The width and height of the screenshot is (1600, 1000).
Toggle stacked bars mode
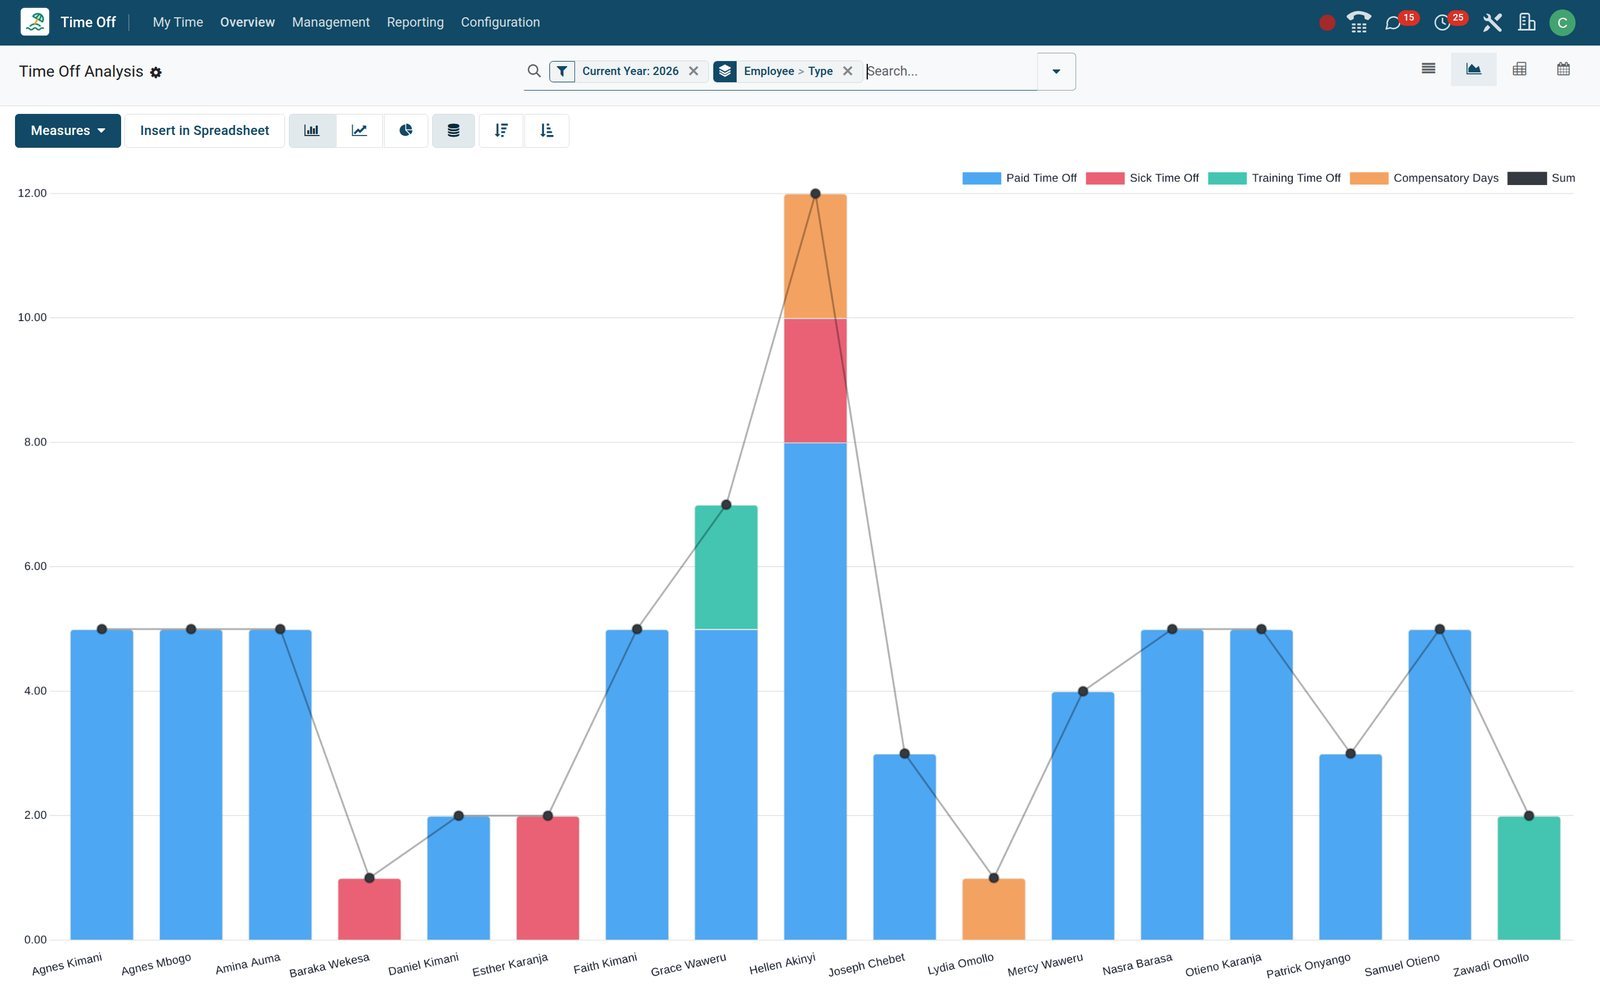453,130
